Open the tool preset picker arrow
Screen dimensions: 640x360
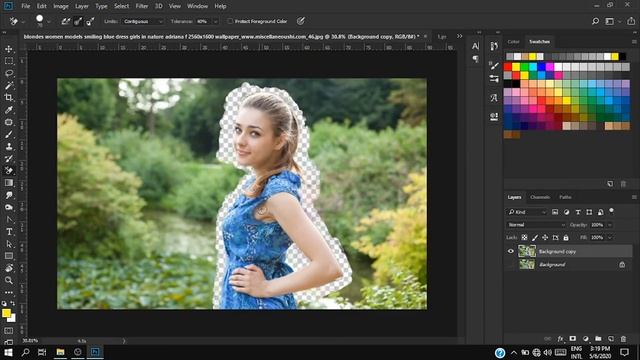(x=23, y=21)
